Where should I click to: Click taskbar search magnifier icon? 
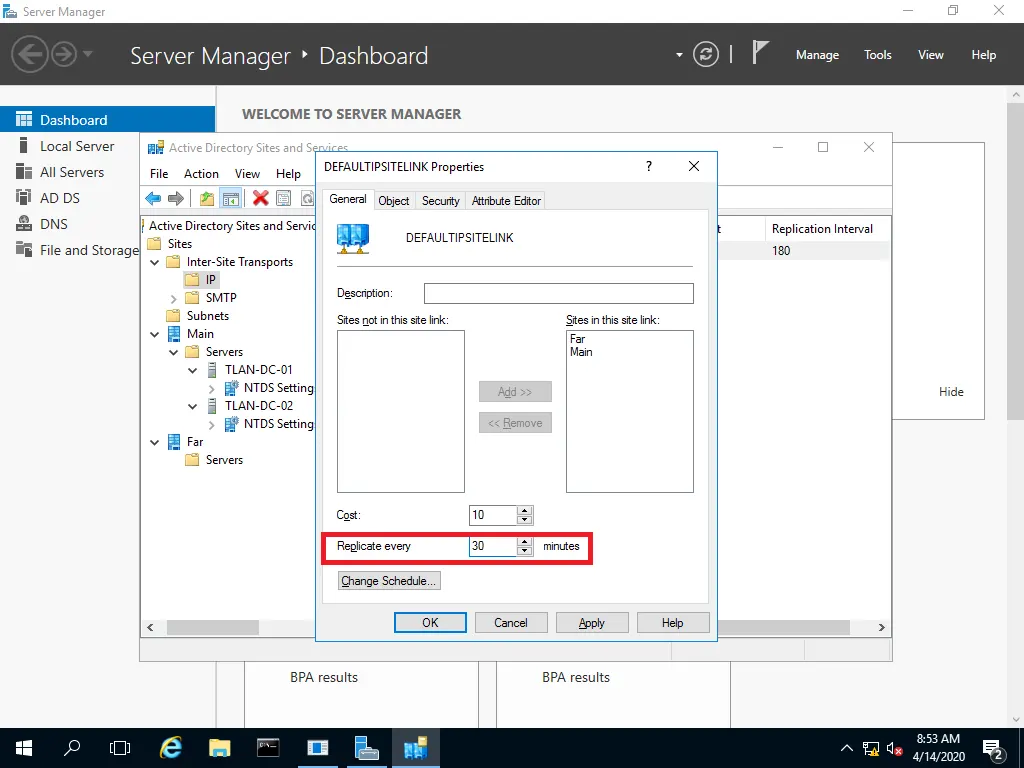72,748
